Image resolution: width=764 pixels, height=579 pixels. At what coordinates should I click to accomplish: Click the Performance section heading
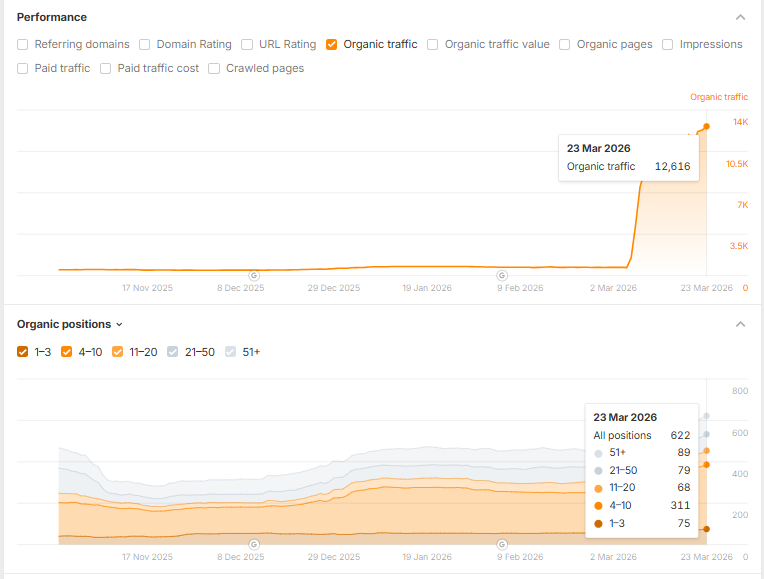[52, 17]
